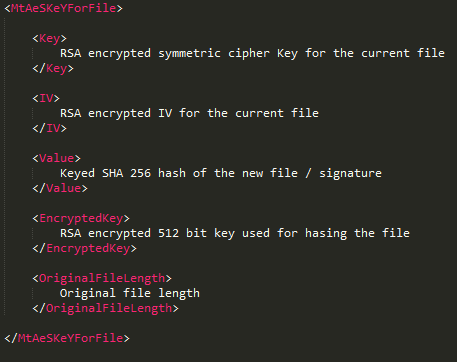Image resolution: width=457 pixels, height=362 pixels.
Task: Click the opening MtAeSKeYForFile tag
Action: click(x=64, y=8)
